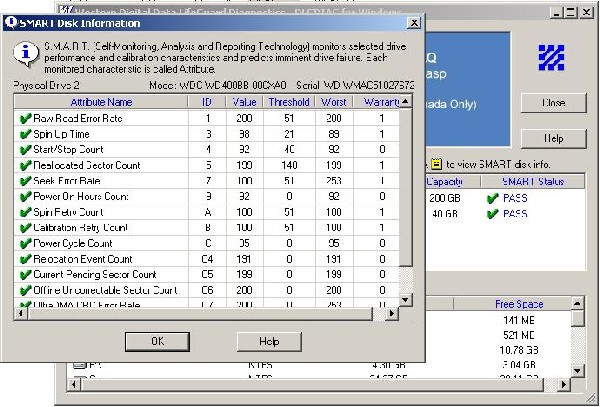This screenshot has width=600, height=407.
Task: Click the Free Space column header
Action: click(x=519, y=304)
